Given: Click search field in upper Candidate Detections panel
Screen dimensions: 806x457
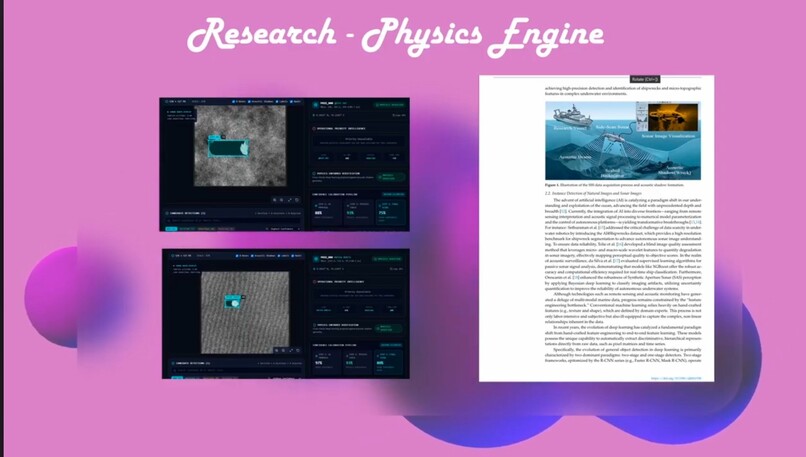Looking at the screenshot, I should 233,221.
